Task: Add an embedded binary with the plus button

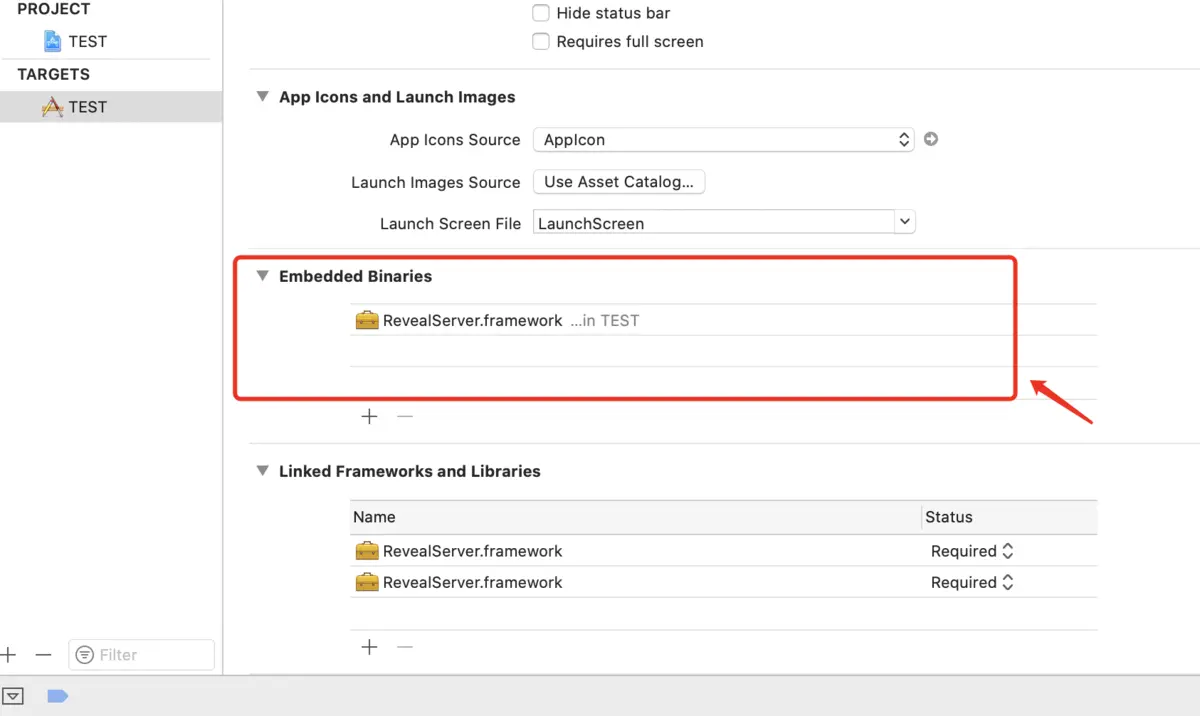Action: tap(369, 416)
